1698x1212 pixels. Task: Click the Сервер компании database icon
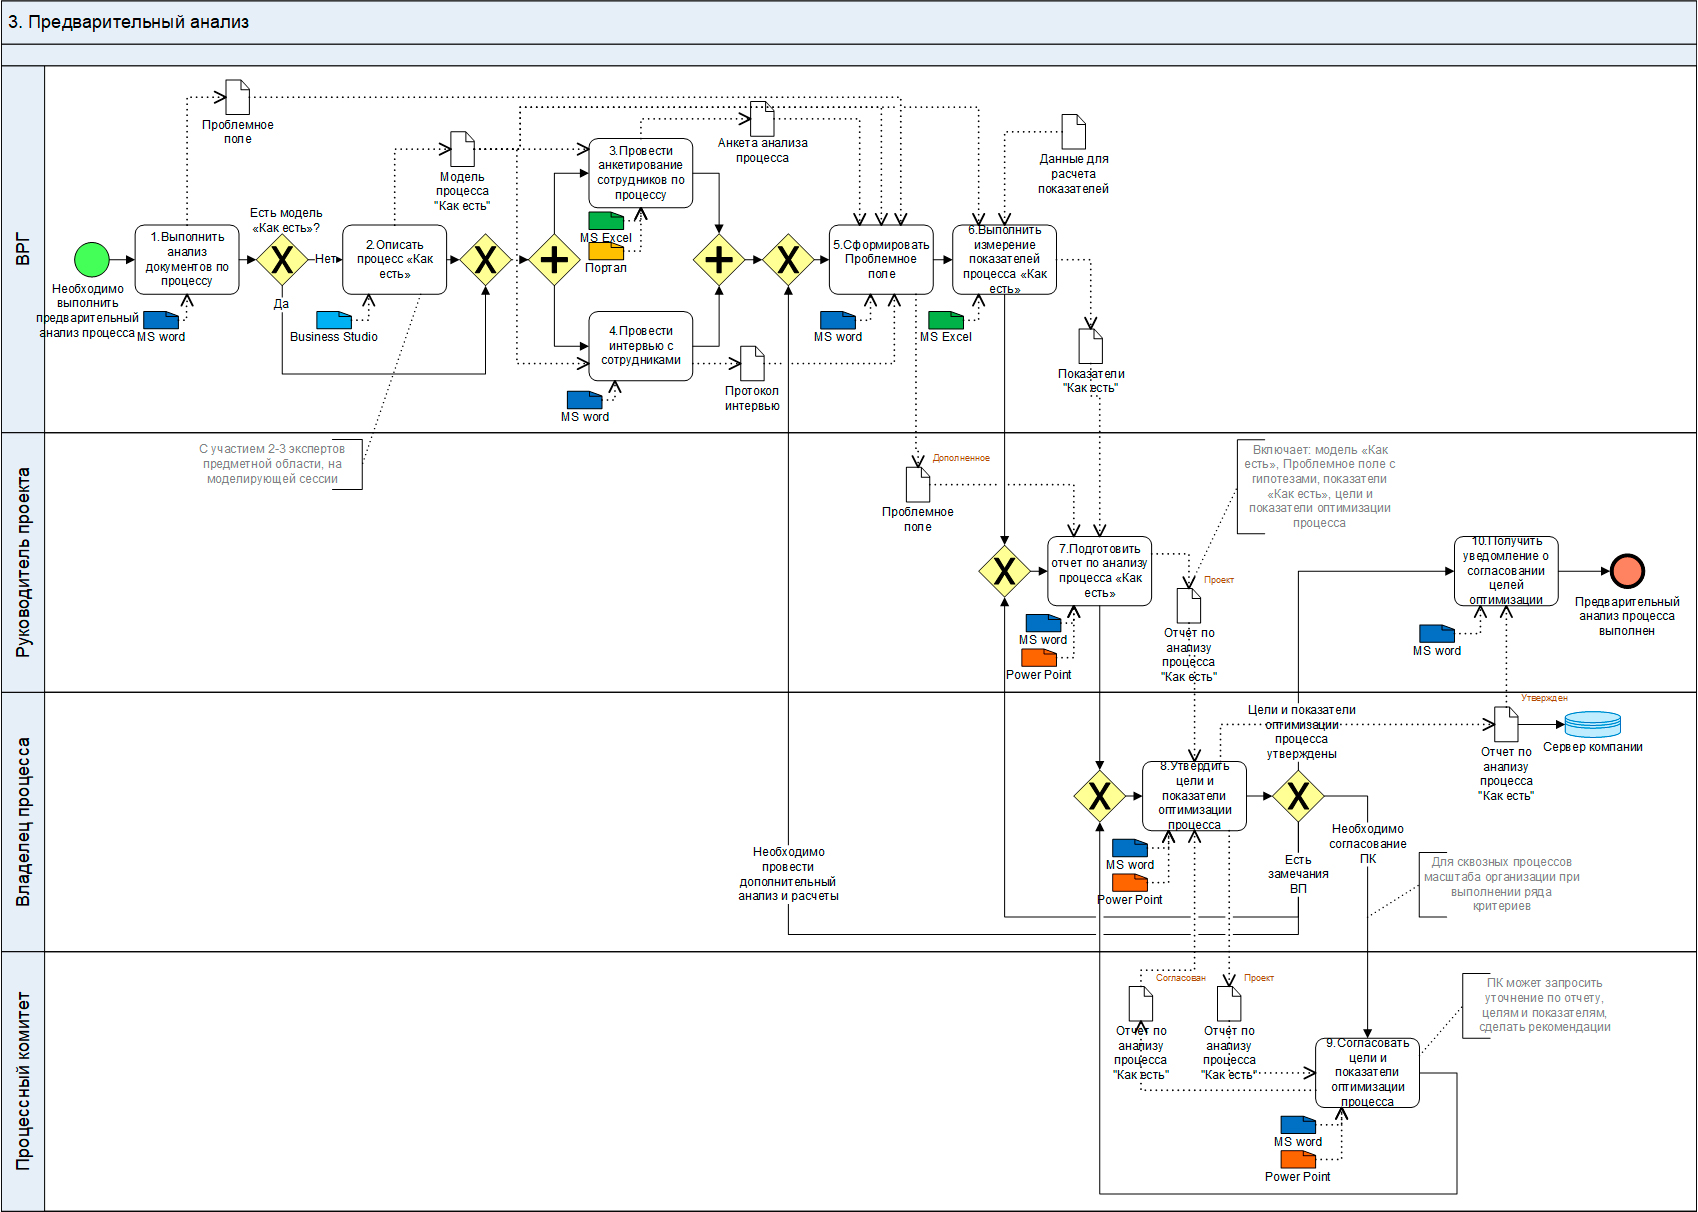coord(1592,724)
